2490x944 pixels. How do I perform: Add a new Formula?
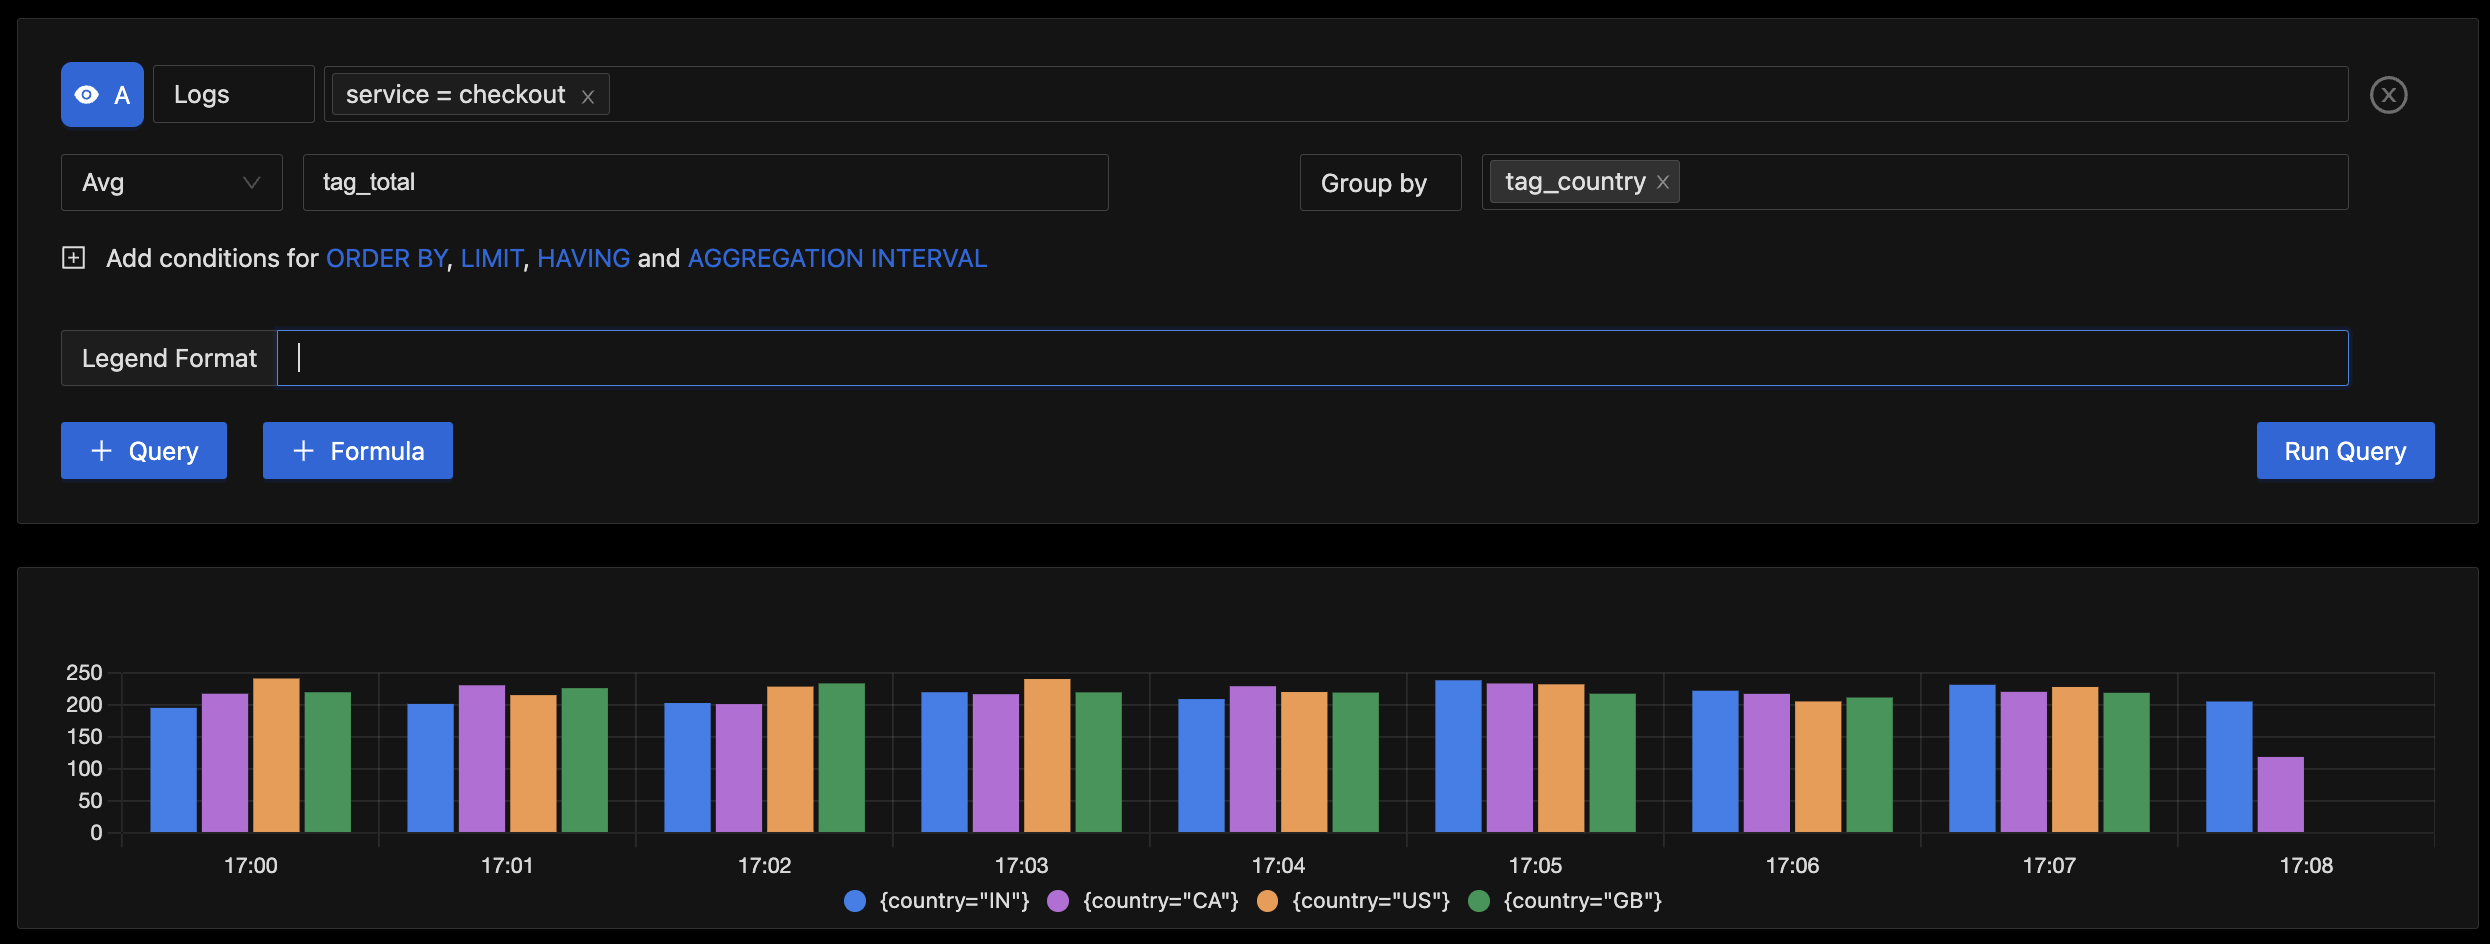[358, 451]
